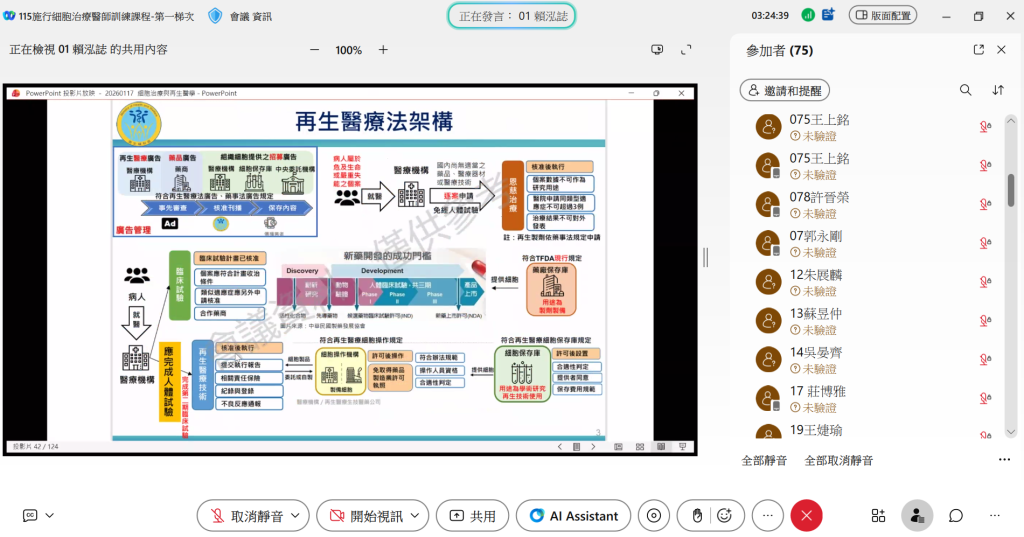This screenshot has height=537, width=1024.
Task: Zoom out shared content with minus icon
Action: click(x=315, y=50)
